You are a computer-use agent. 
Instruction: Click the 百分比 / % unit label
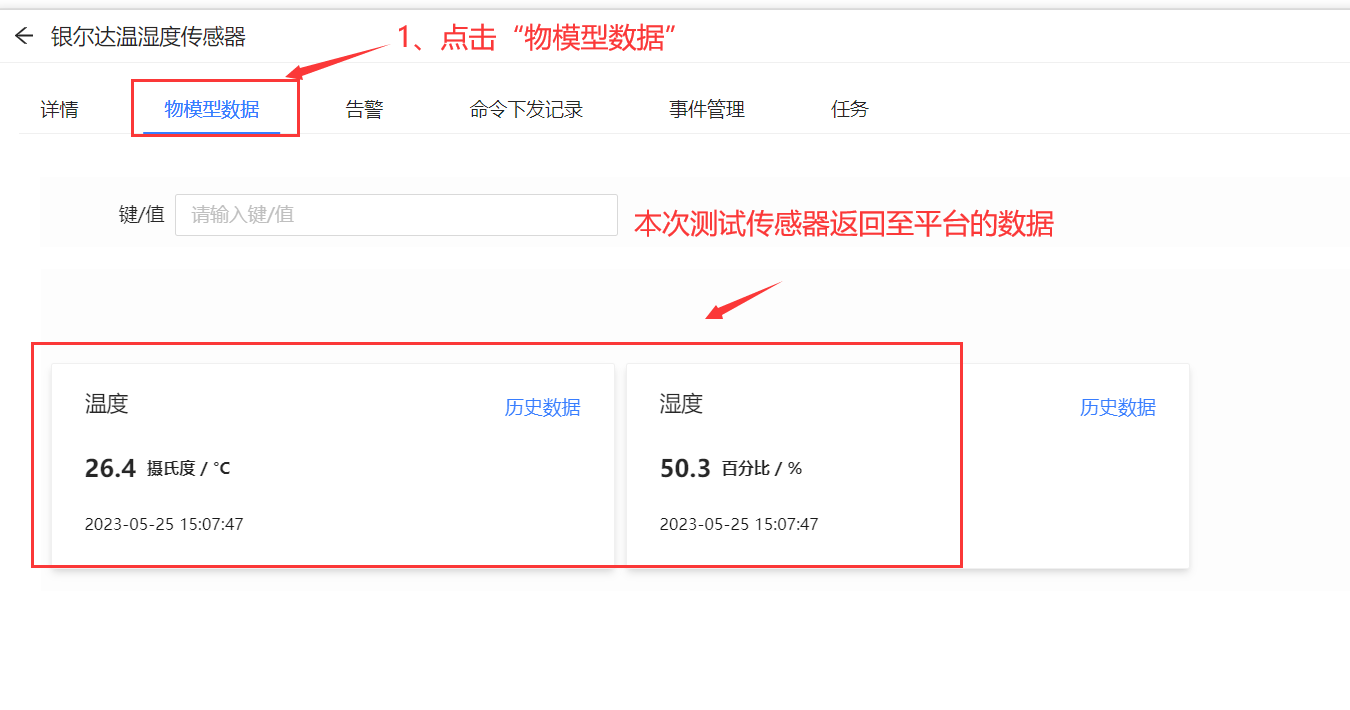click(x=762, y=468)
